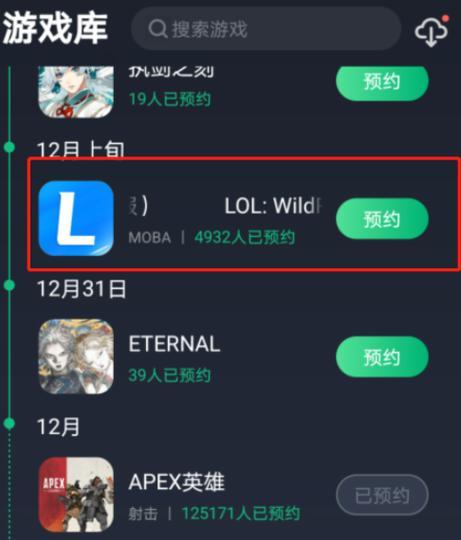Viewport: 461px width, 540px height.
Task: Open the cloud download manager icon
Action: [432, 31]
